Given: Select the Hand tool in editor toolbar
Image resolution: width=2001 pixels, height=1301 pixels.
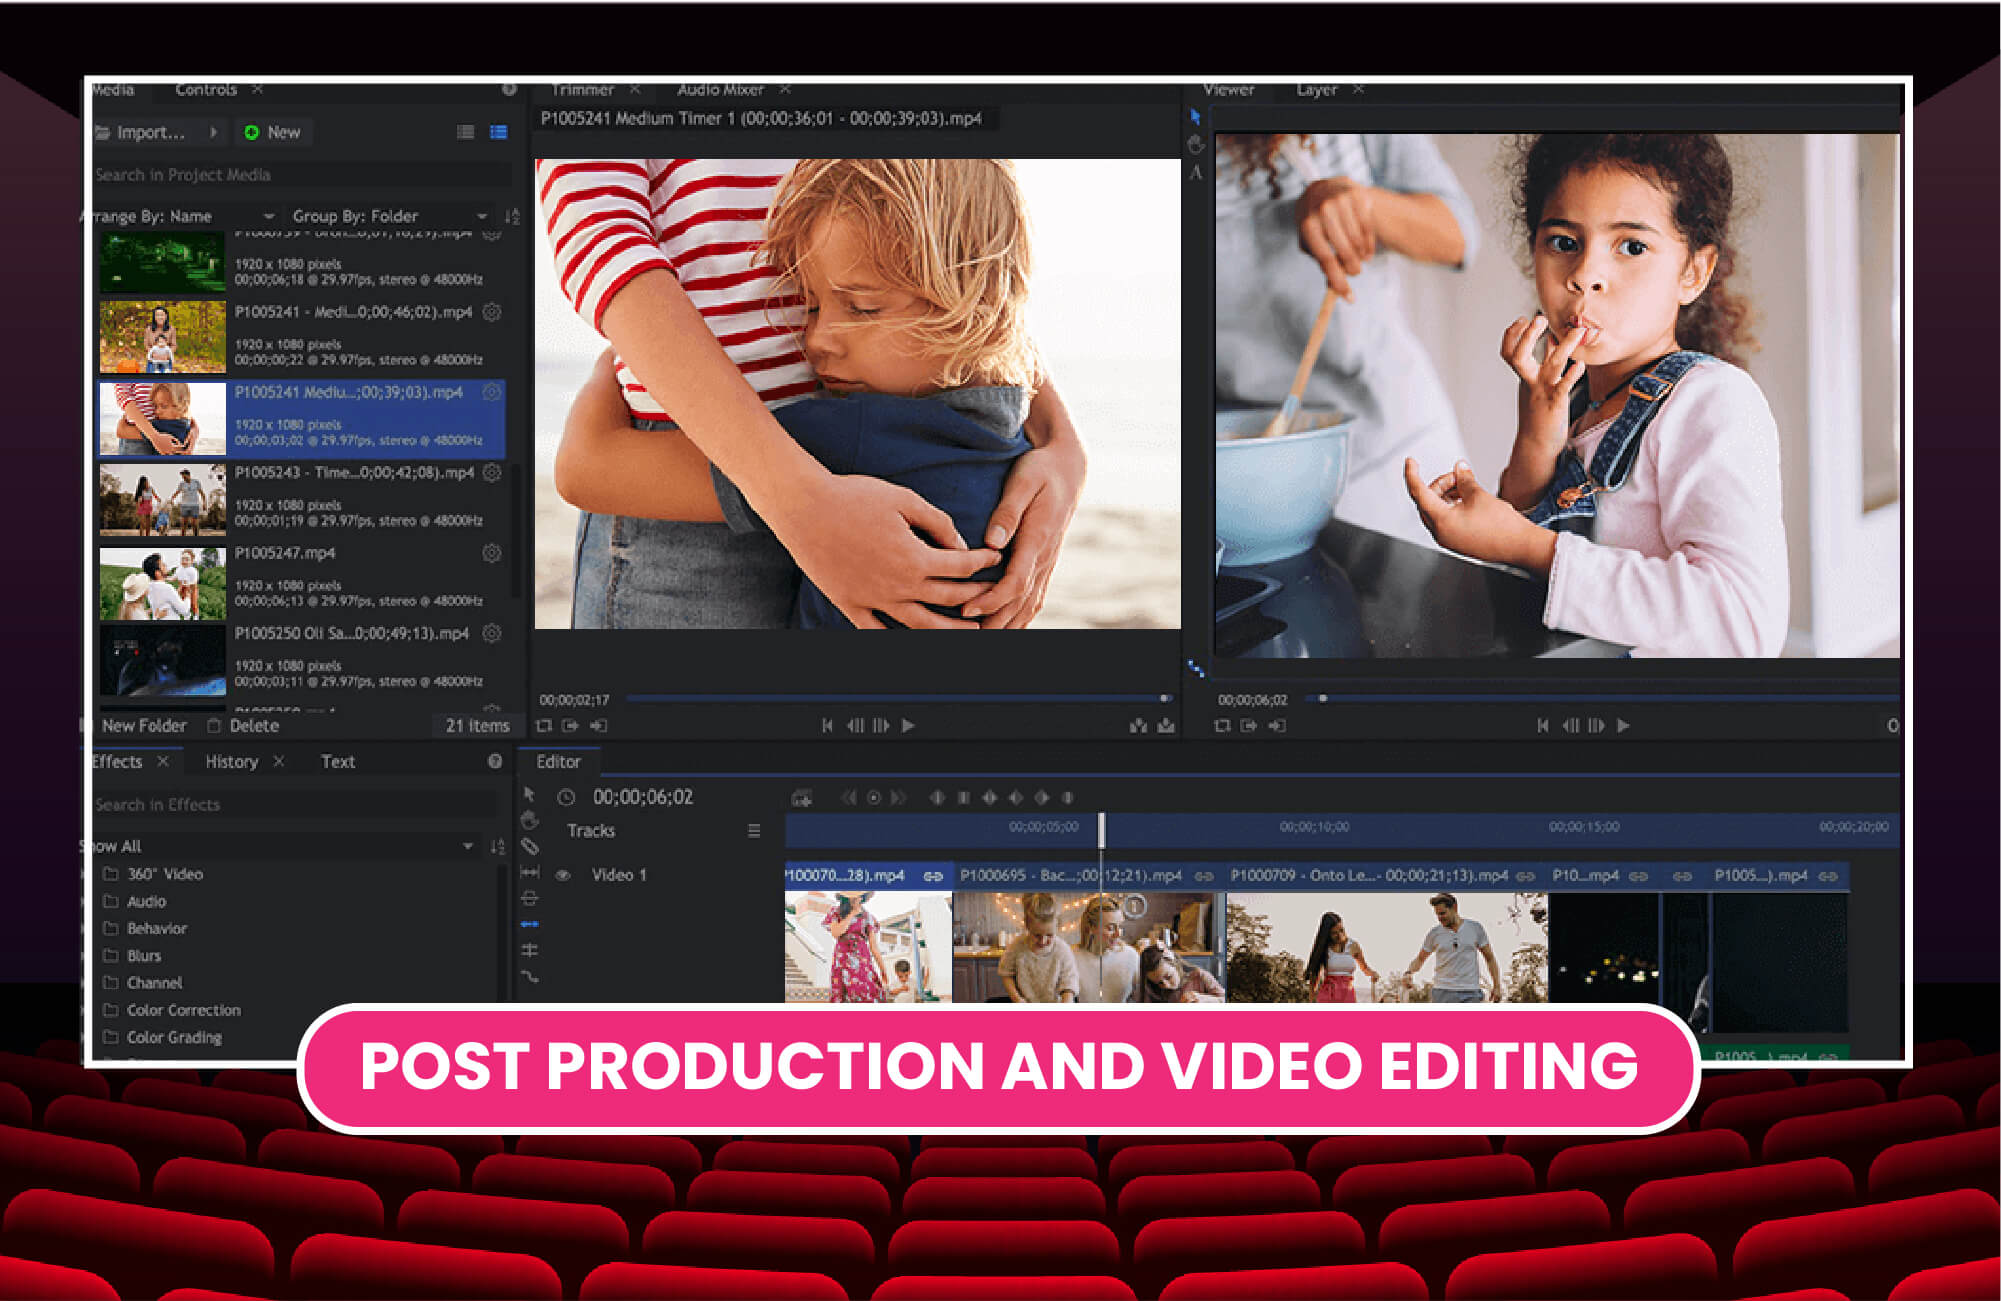Looking at the screenshot, I should tap(530, 821).
